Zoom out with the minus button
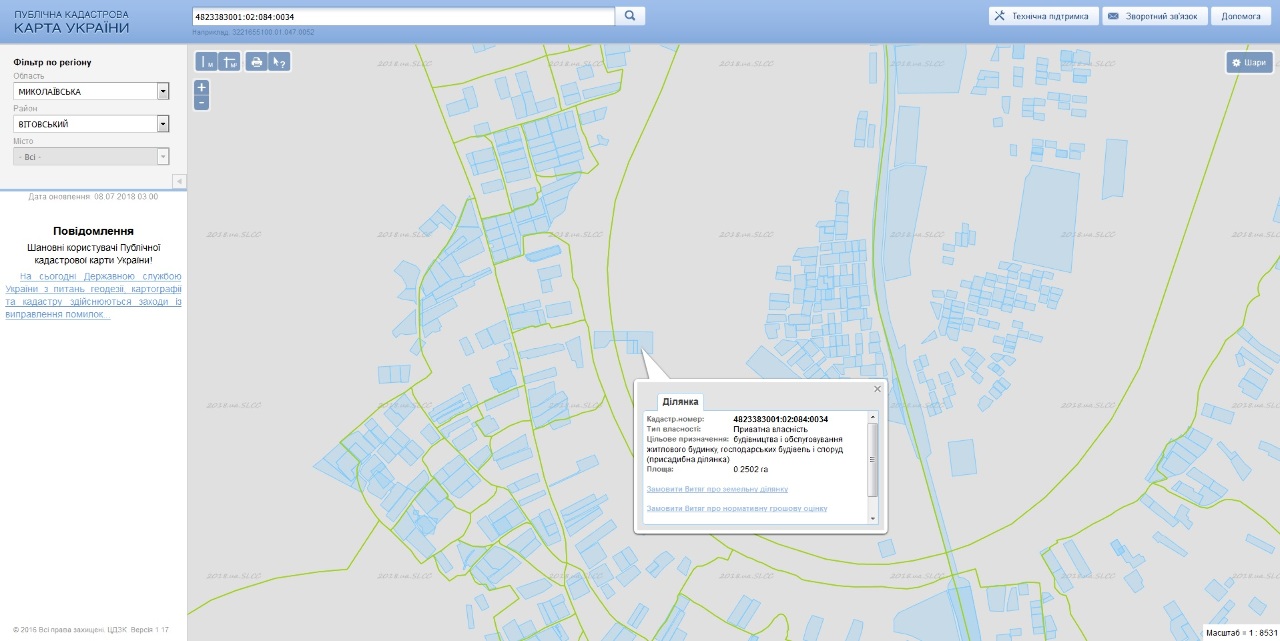Screen dimensions: 1280x641 202,102
